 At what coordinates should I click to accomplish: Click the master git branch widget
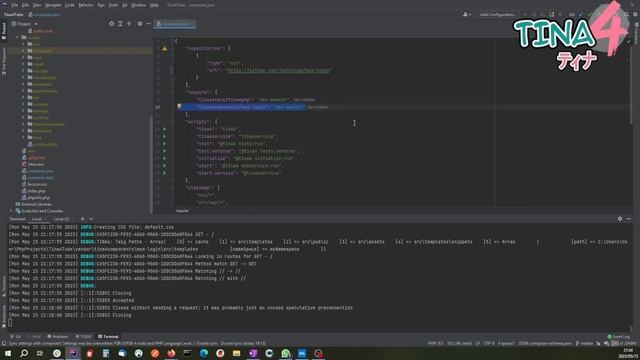tap(584, 344)
